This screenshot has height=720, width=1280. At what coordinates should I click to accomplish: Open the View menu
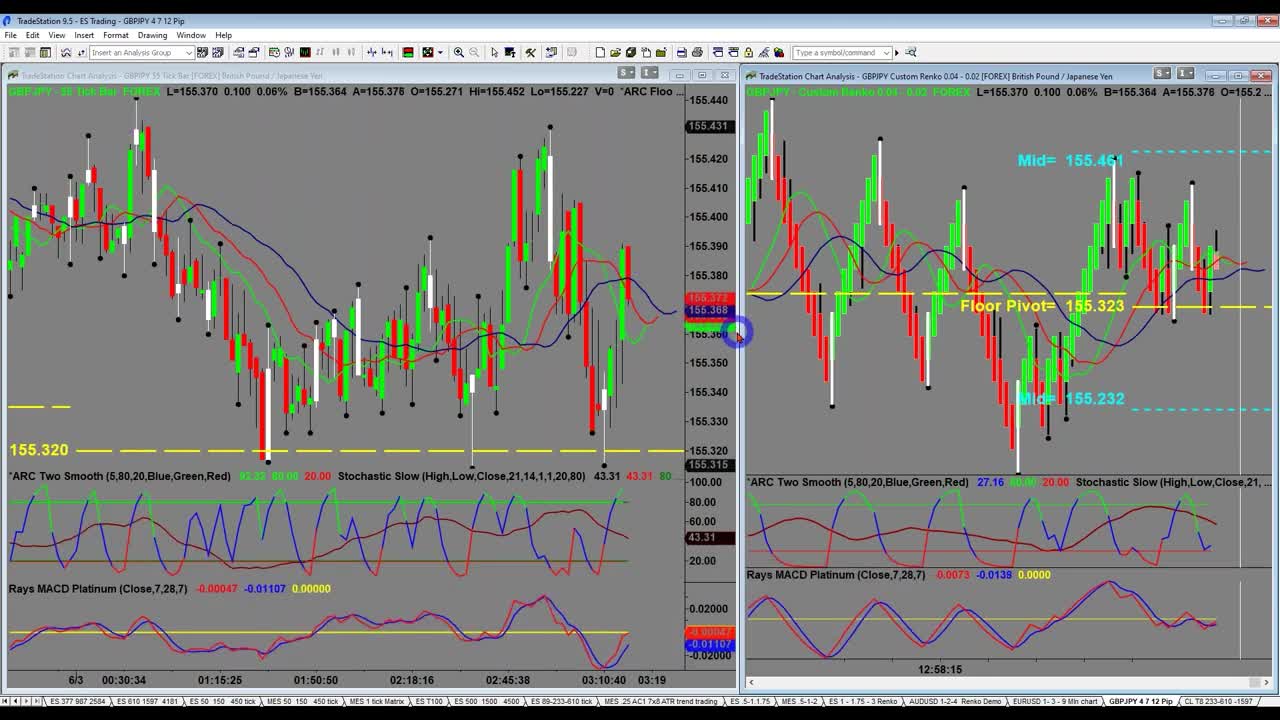click(x=57, y=35)
